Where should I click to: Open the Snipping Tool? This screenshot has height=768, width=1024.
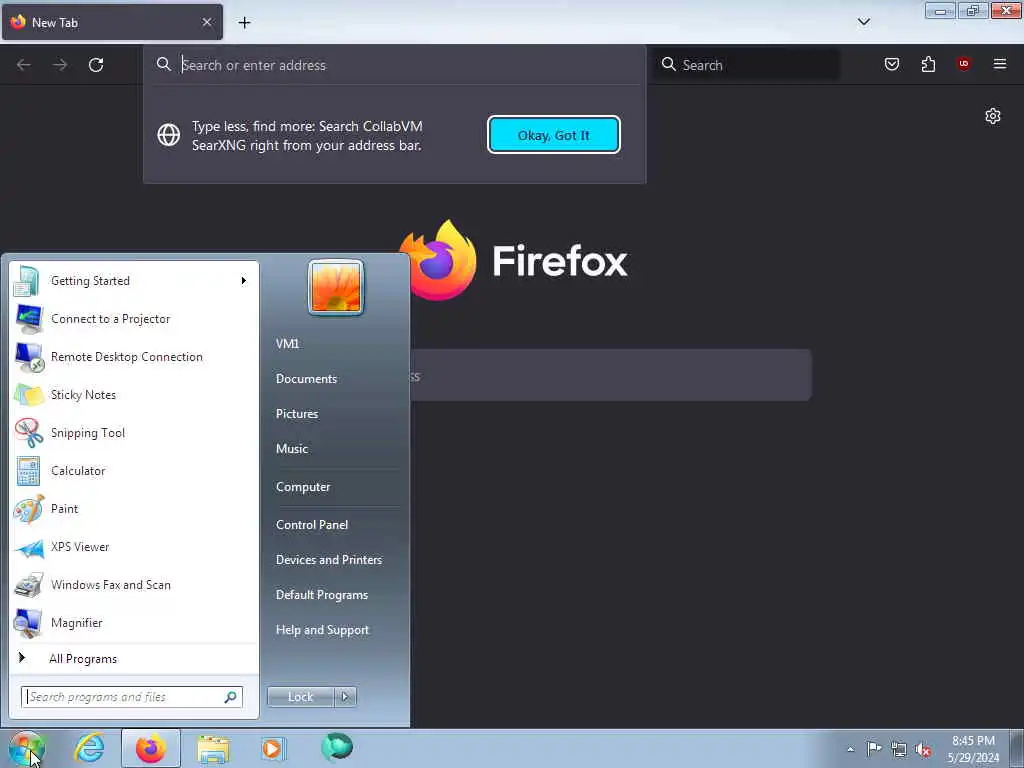pyautogui.click(x=134, y=432)
